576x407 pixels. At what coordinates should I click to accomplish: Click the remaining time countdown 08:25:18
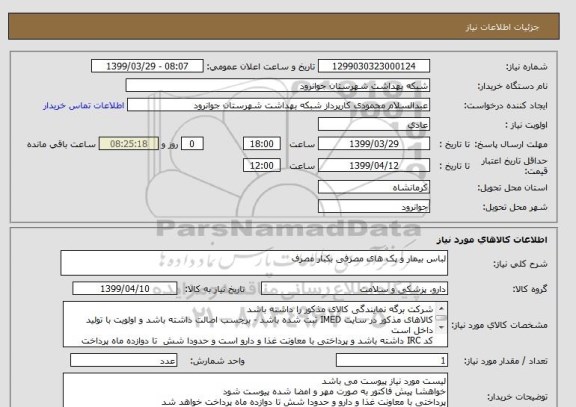point(129,144)
